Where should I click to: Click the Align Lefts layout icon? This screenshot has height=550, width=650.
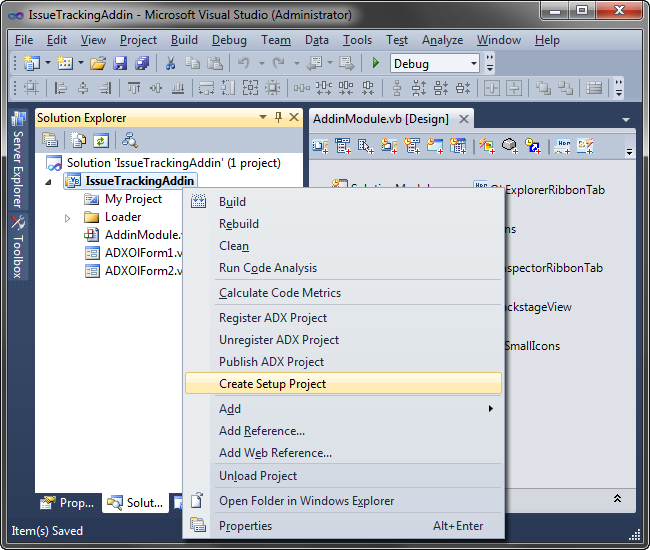coord(61,88)
